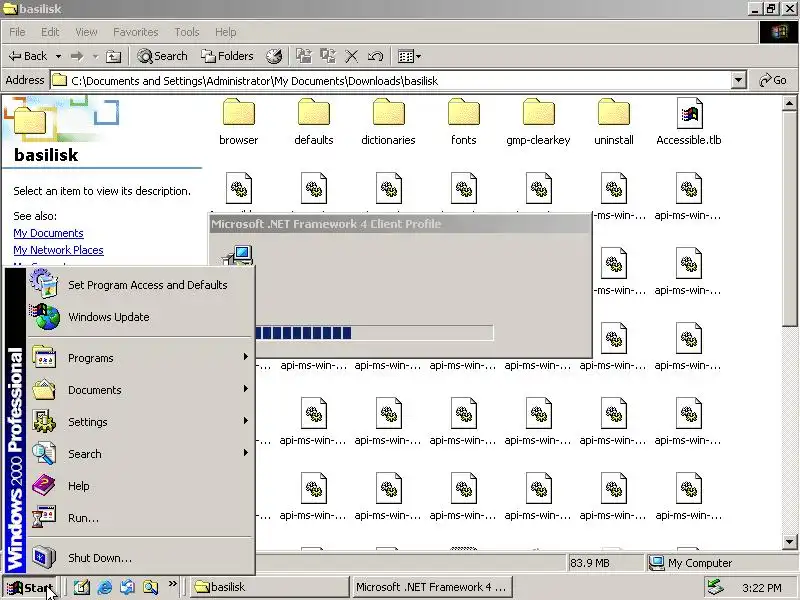
Task: Click Show Desktop quick launch icon
Action: (82, 587)
